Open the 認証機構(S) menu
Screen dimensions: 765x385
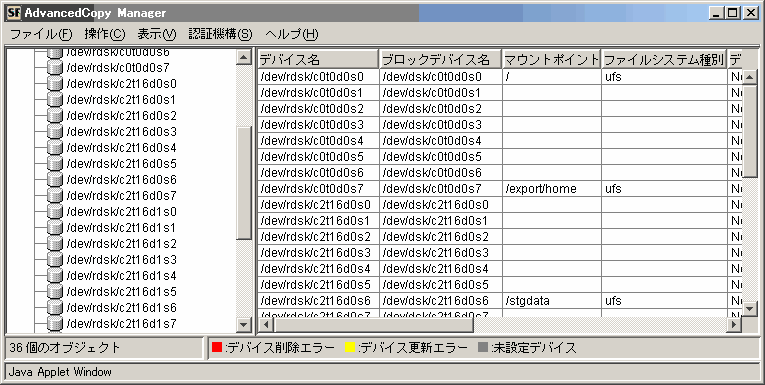tap(221, 34)
